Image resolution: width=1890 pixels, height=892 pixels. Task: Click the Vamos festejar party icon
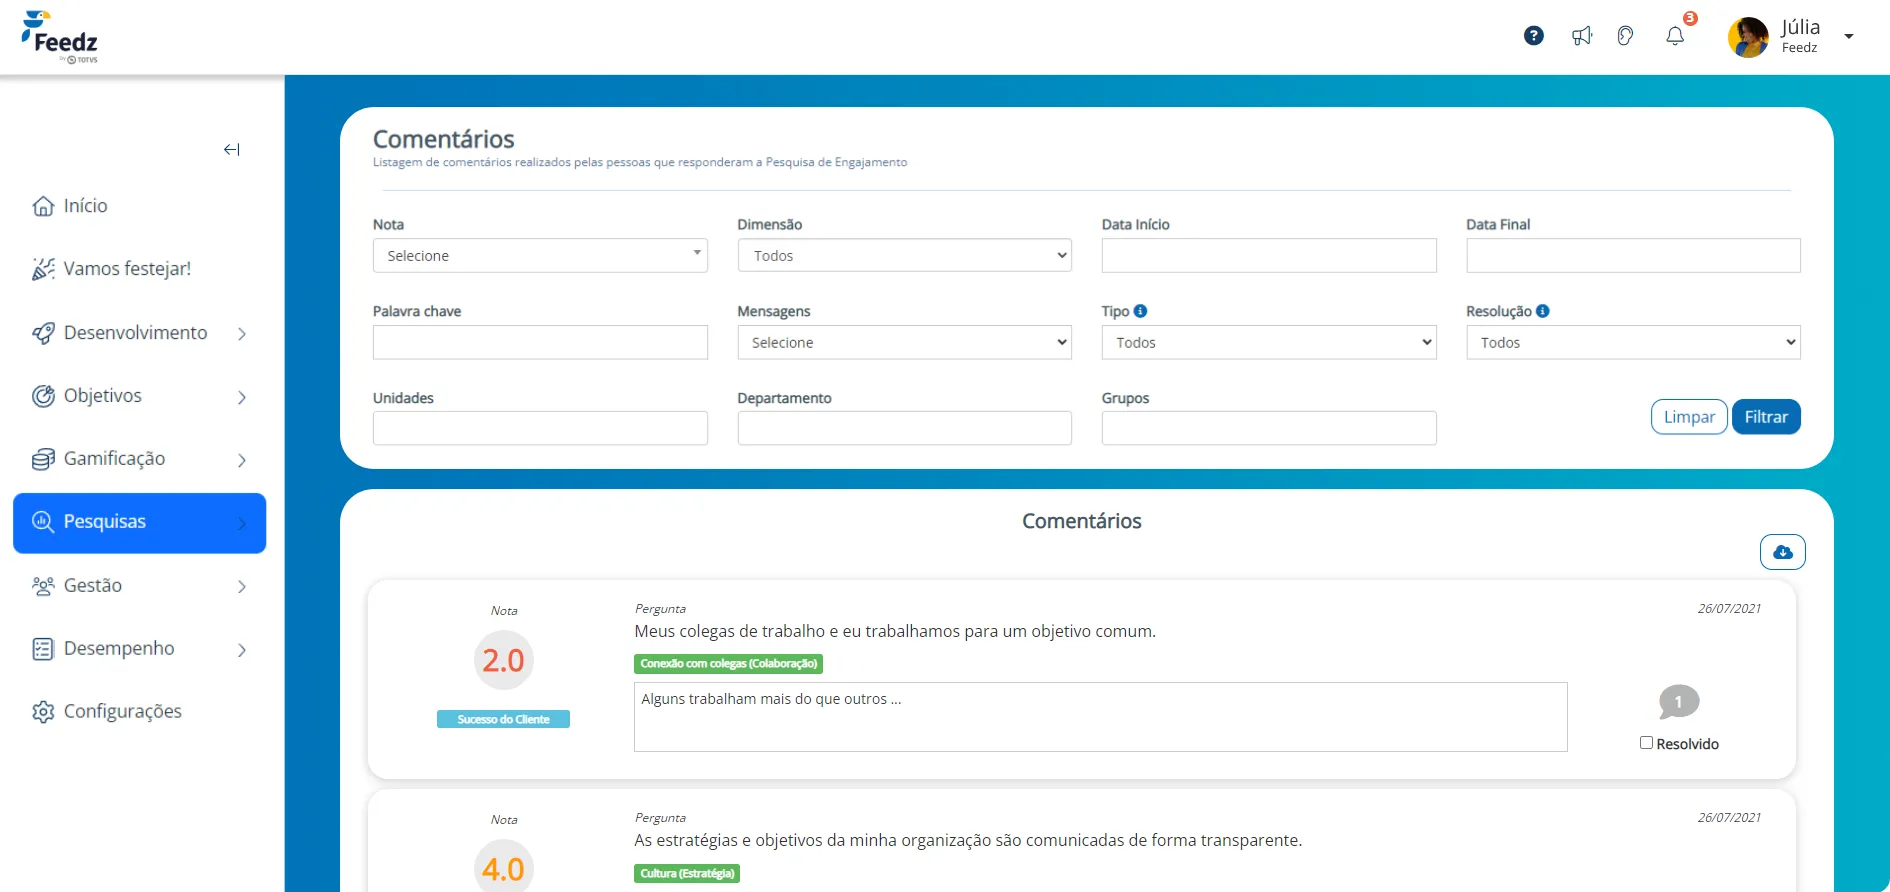click(43, 269)
